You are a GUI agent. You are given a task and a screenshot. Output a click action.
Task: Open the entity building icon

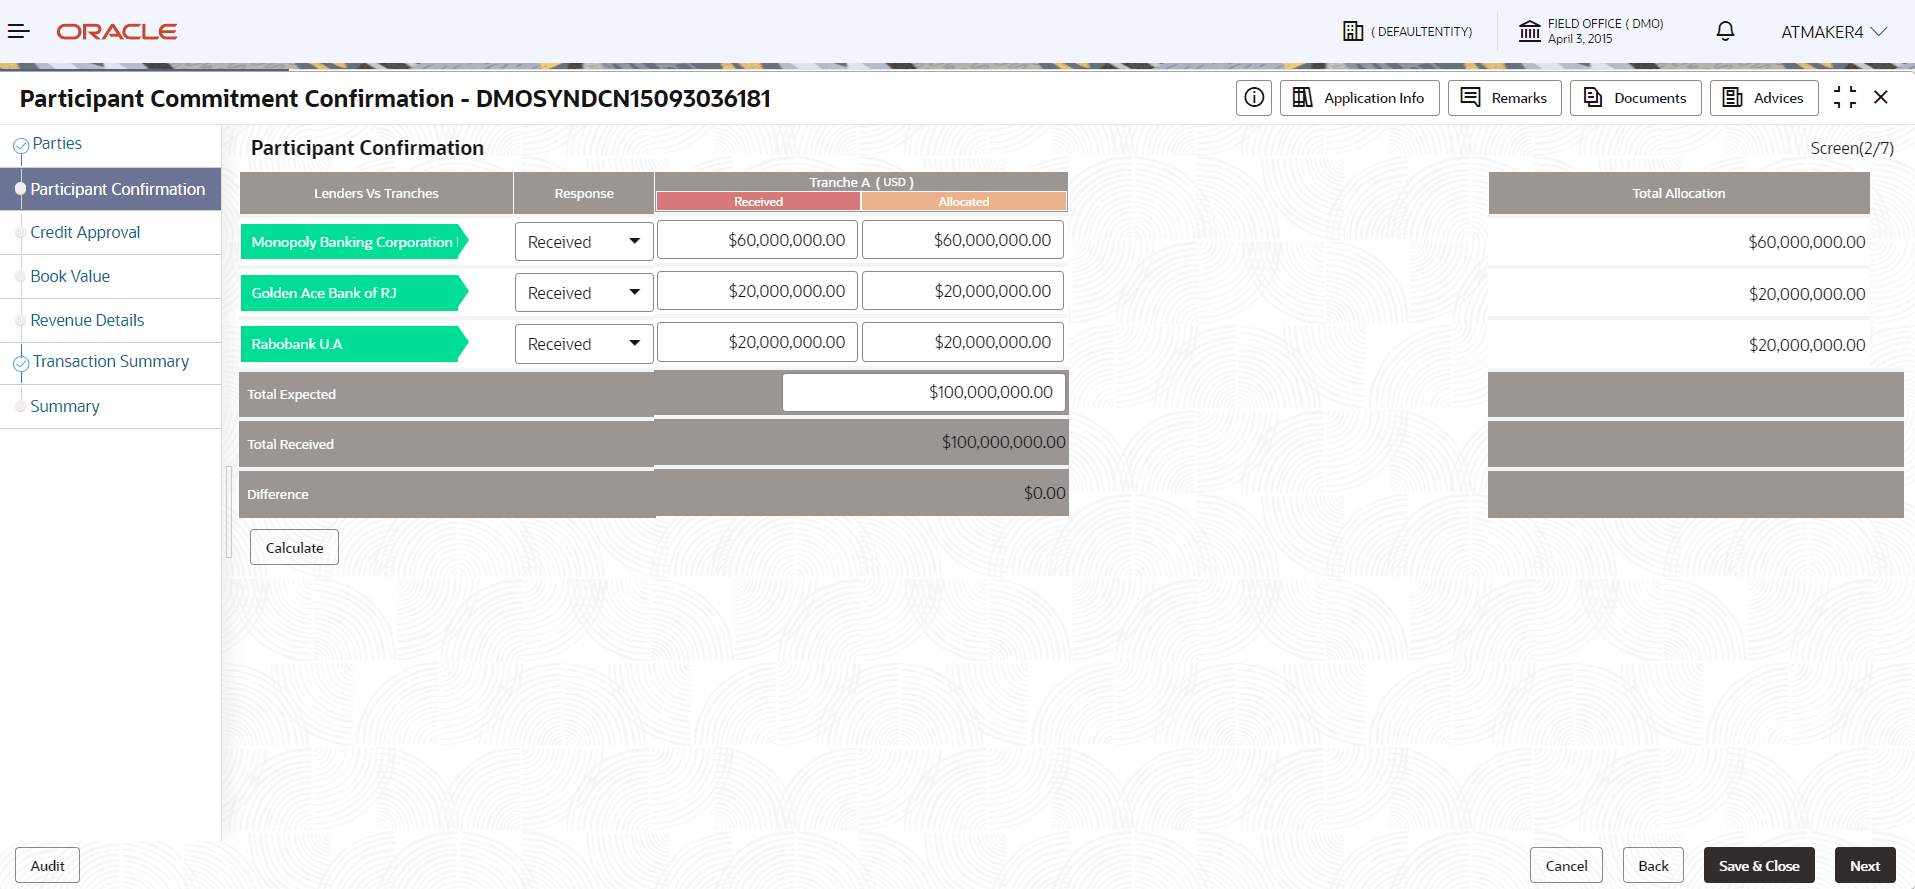[1353, 32]
